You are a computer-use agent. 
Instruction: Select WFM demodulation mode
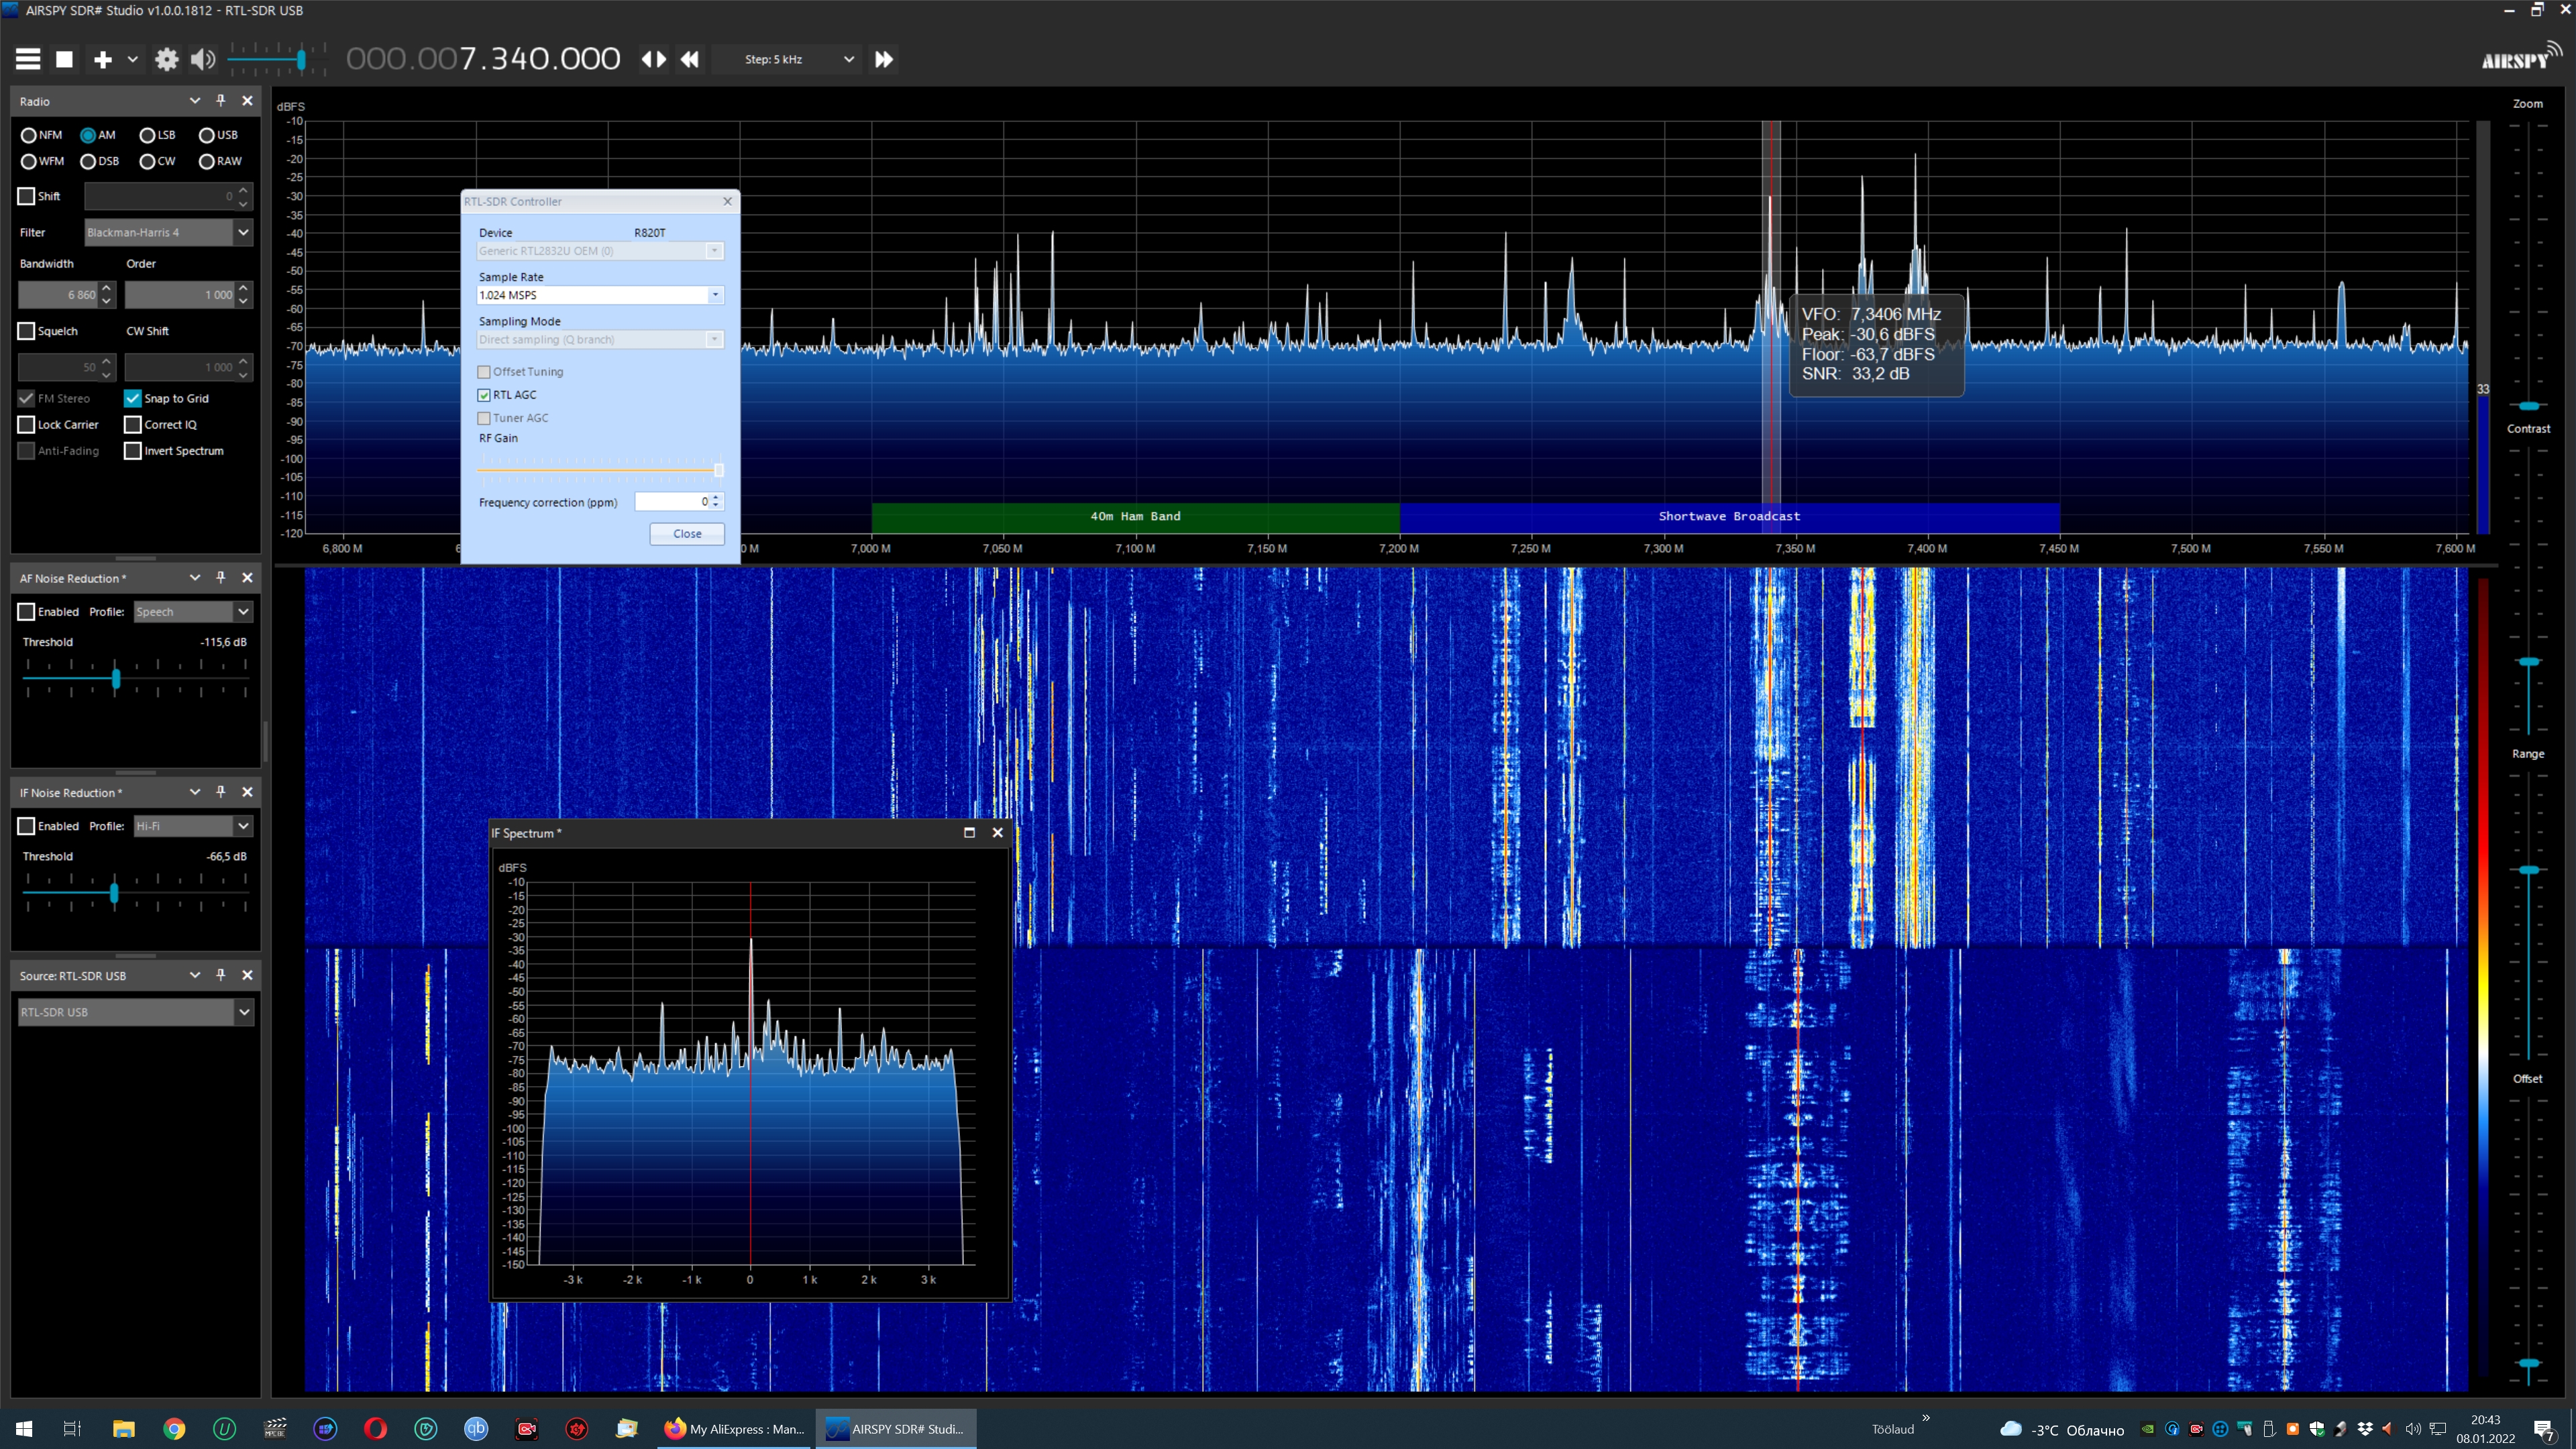42,161
